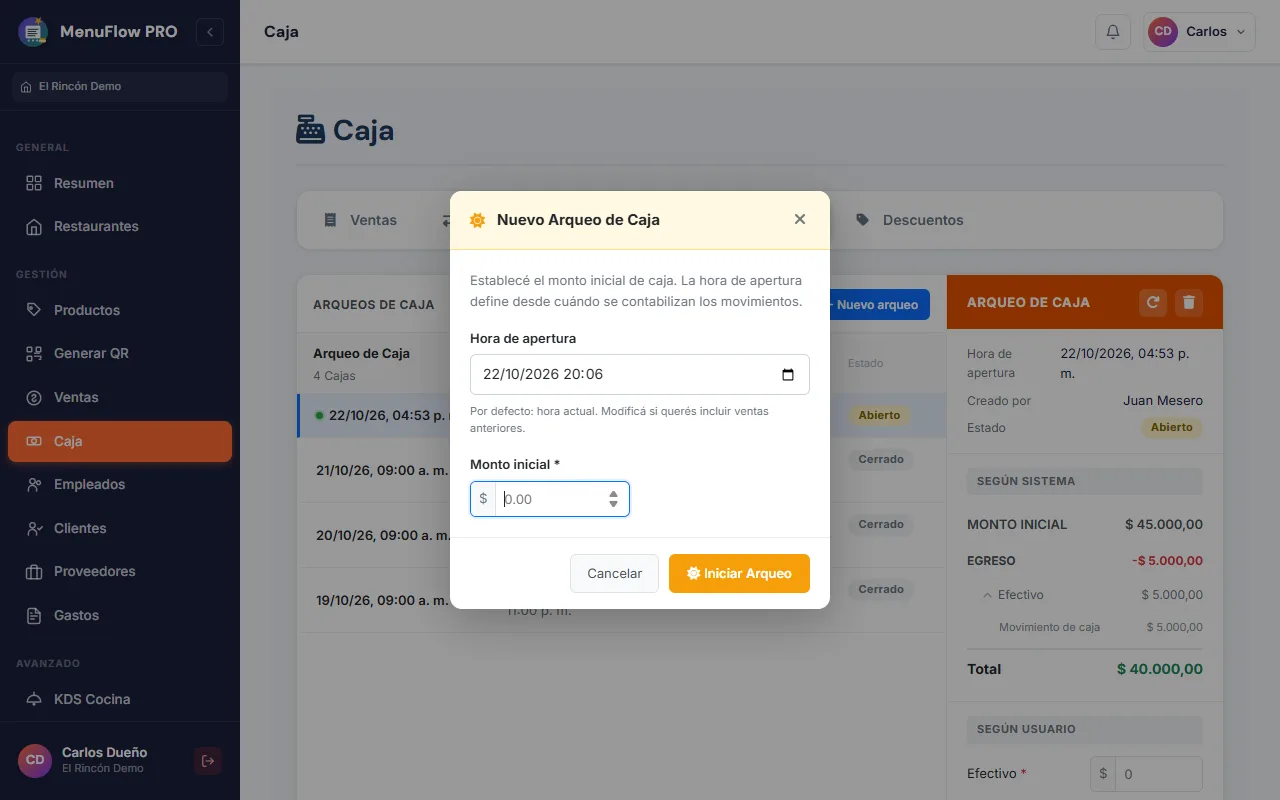This screenshot has width=1280, height=800.
Task: Click the Efectivo field under Según Usuario
Action: [1159, 774]
